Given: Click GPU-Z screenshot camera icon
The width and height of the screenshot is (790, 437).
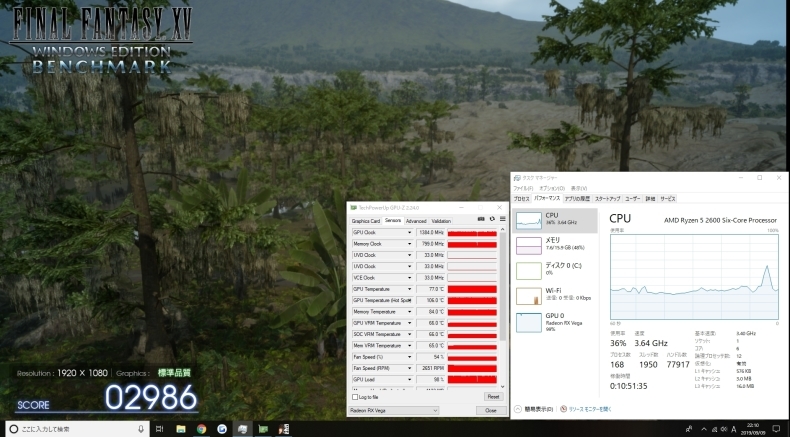Looking at the screenshot, I should click(x=481, y=219).
